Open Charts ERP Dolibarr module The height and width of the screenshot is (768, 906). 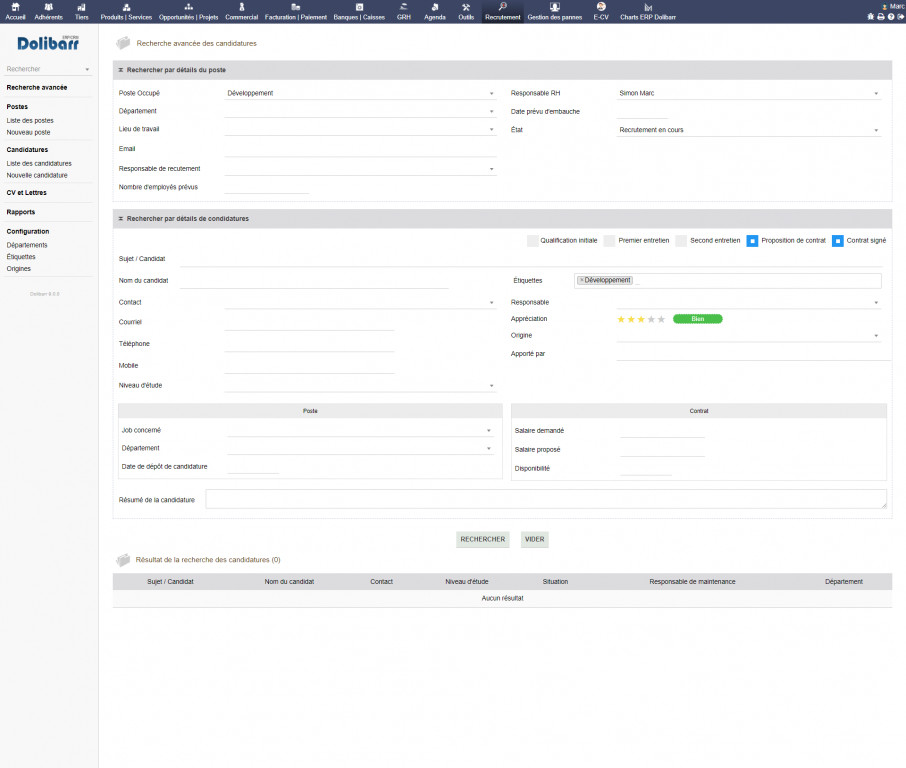[648, 8]
